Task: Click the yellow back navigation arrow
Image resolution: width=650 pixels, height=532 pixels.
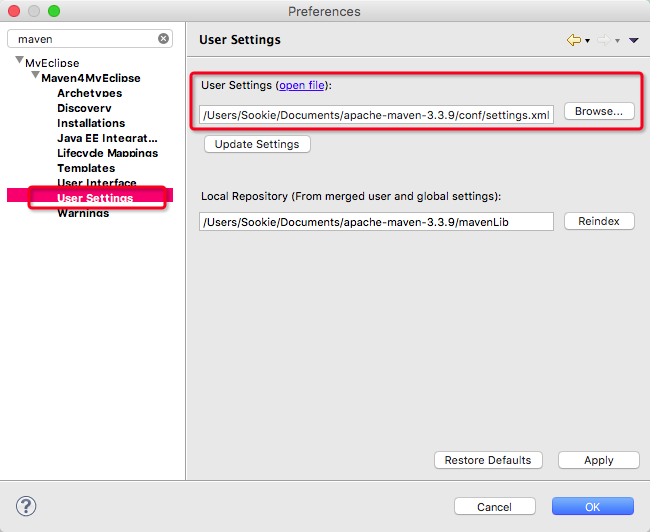Action: click(573, 40)
